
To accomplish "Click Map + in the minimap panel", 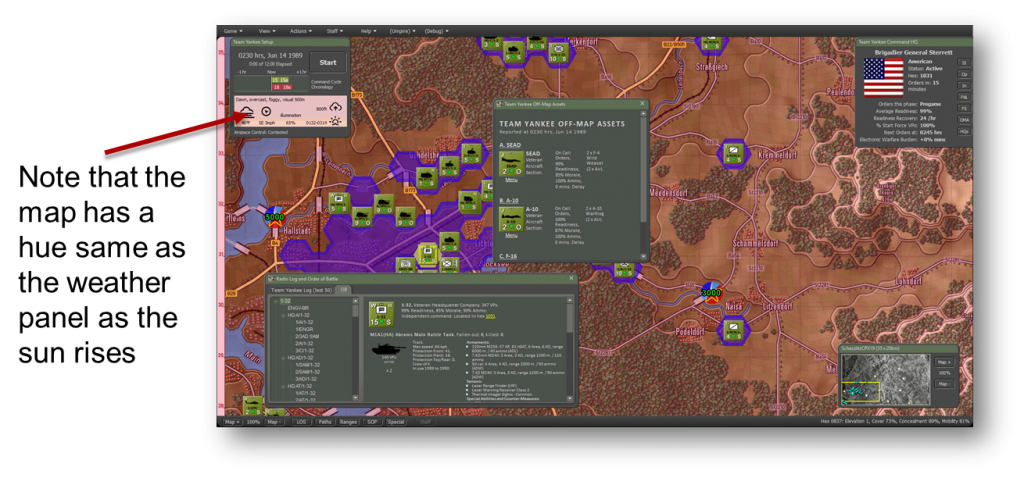I will coord(944,362).
